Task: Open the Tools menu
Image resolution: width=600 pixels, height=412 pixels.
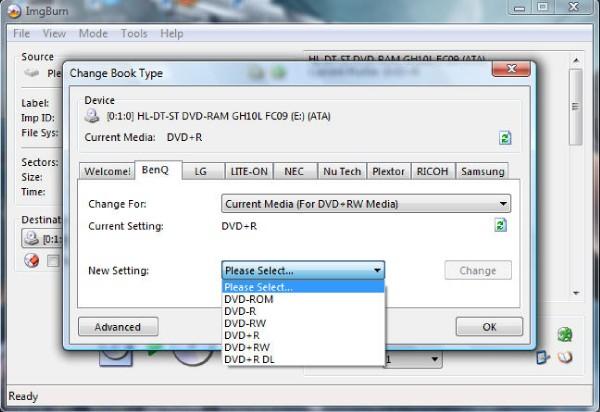Action: click(134, 34)
